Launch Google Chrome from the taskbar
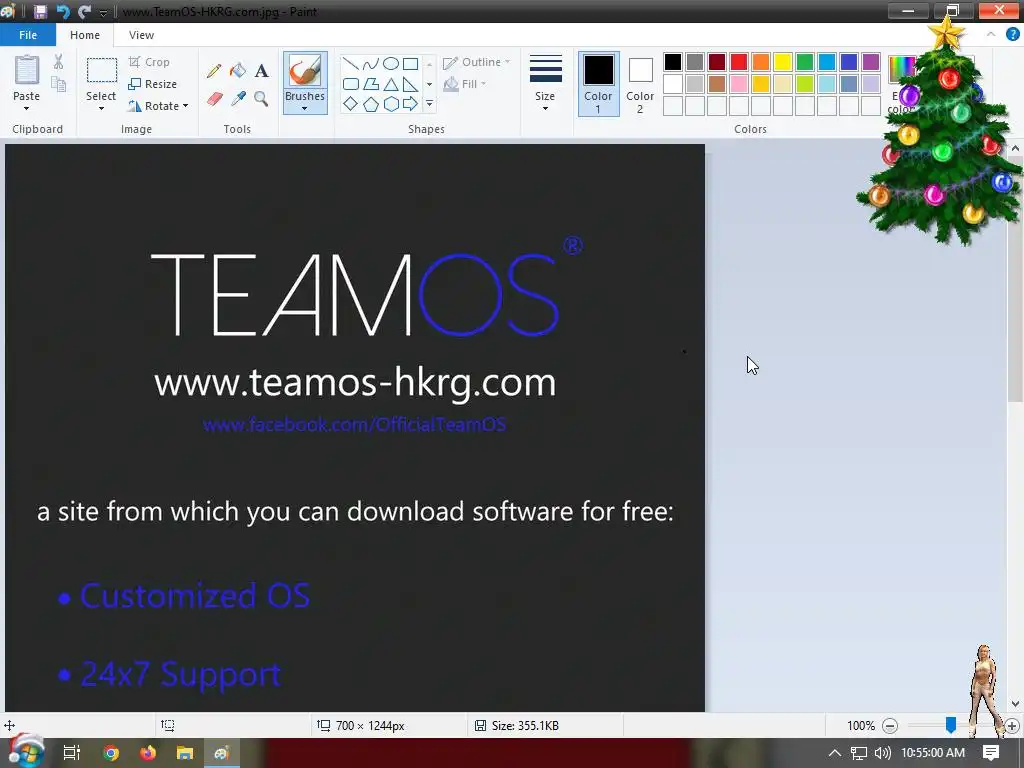Image resolution: width=1024 pixels, height=768 pixels. tap(111, 753)
